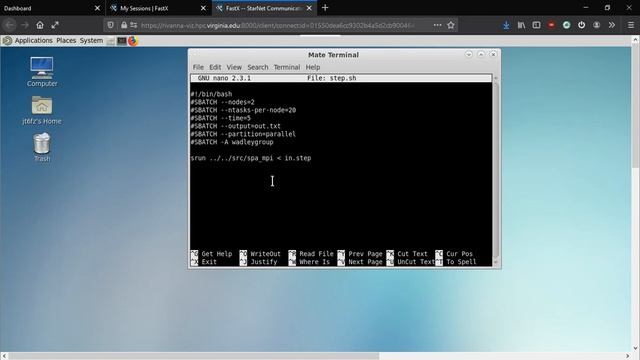Open the MATE Applications menu
640x360 pixels.
coord(33,40)
